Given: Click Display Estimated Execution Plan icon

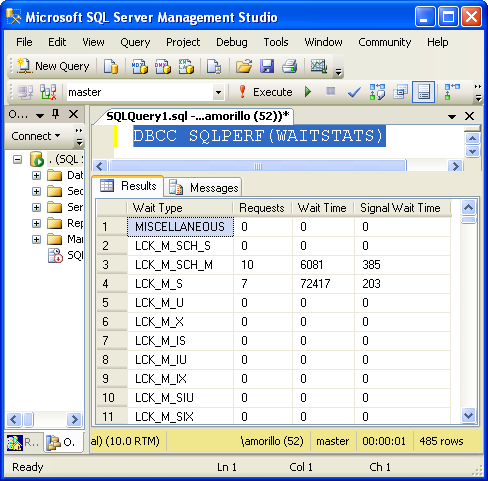Looking at the screenshot, I should tap(377, 92).
